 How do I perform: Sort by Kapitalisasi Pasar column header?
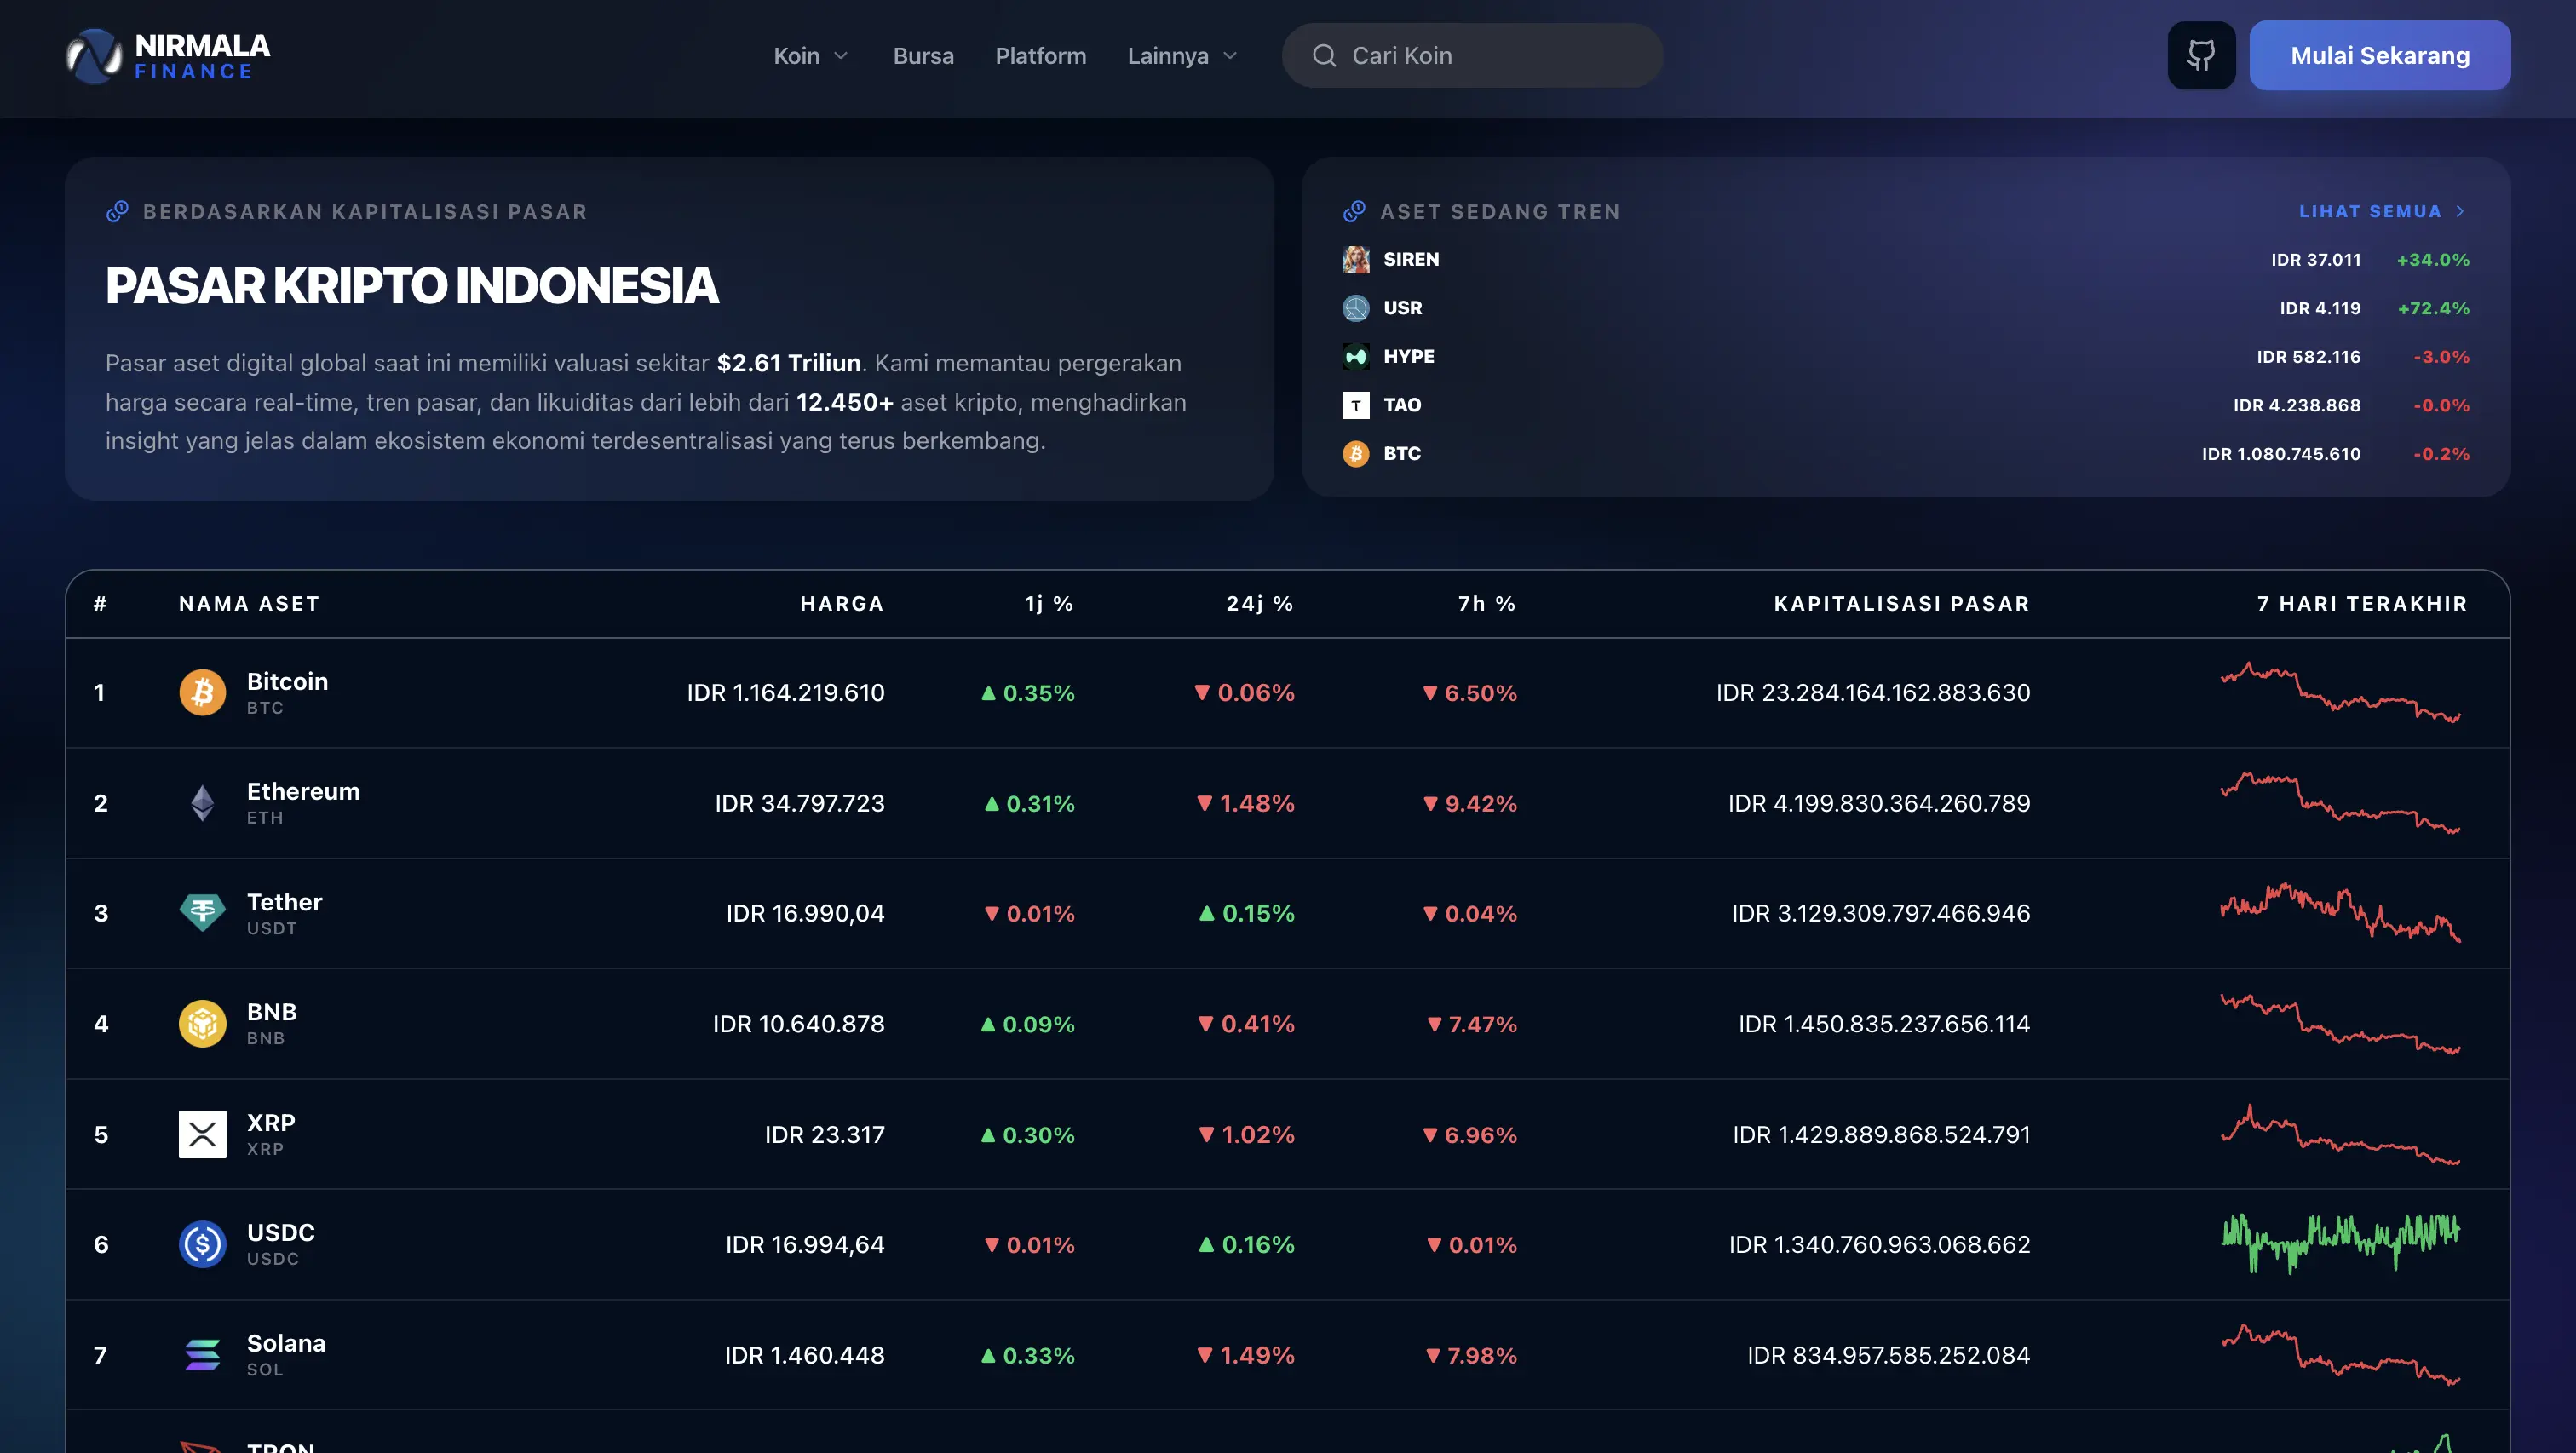pyautogui.click(x=1902, y=604)
